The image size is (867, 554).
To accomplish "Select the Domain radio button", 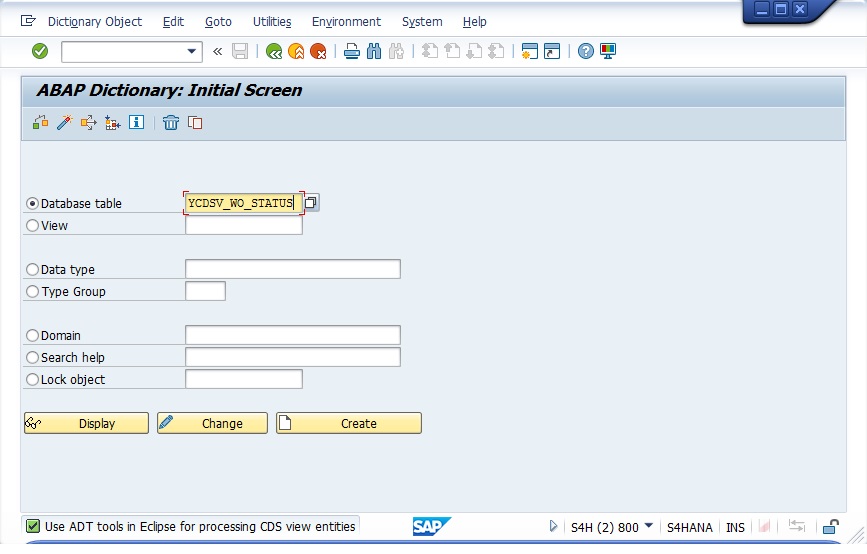I will 33,336.
